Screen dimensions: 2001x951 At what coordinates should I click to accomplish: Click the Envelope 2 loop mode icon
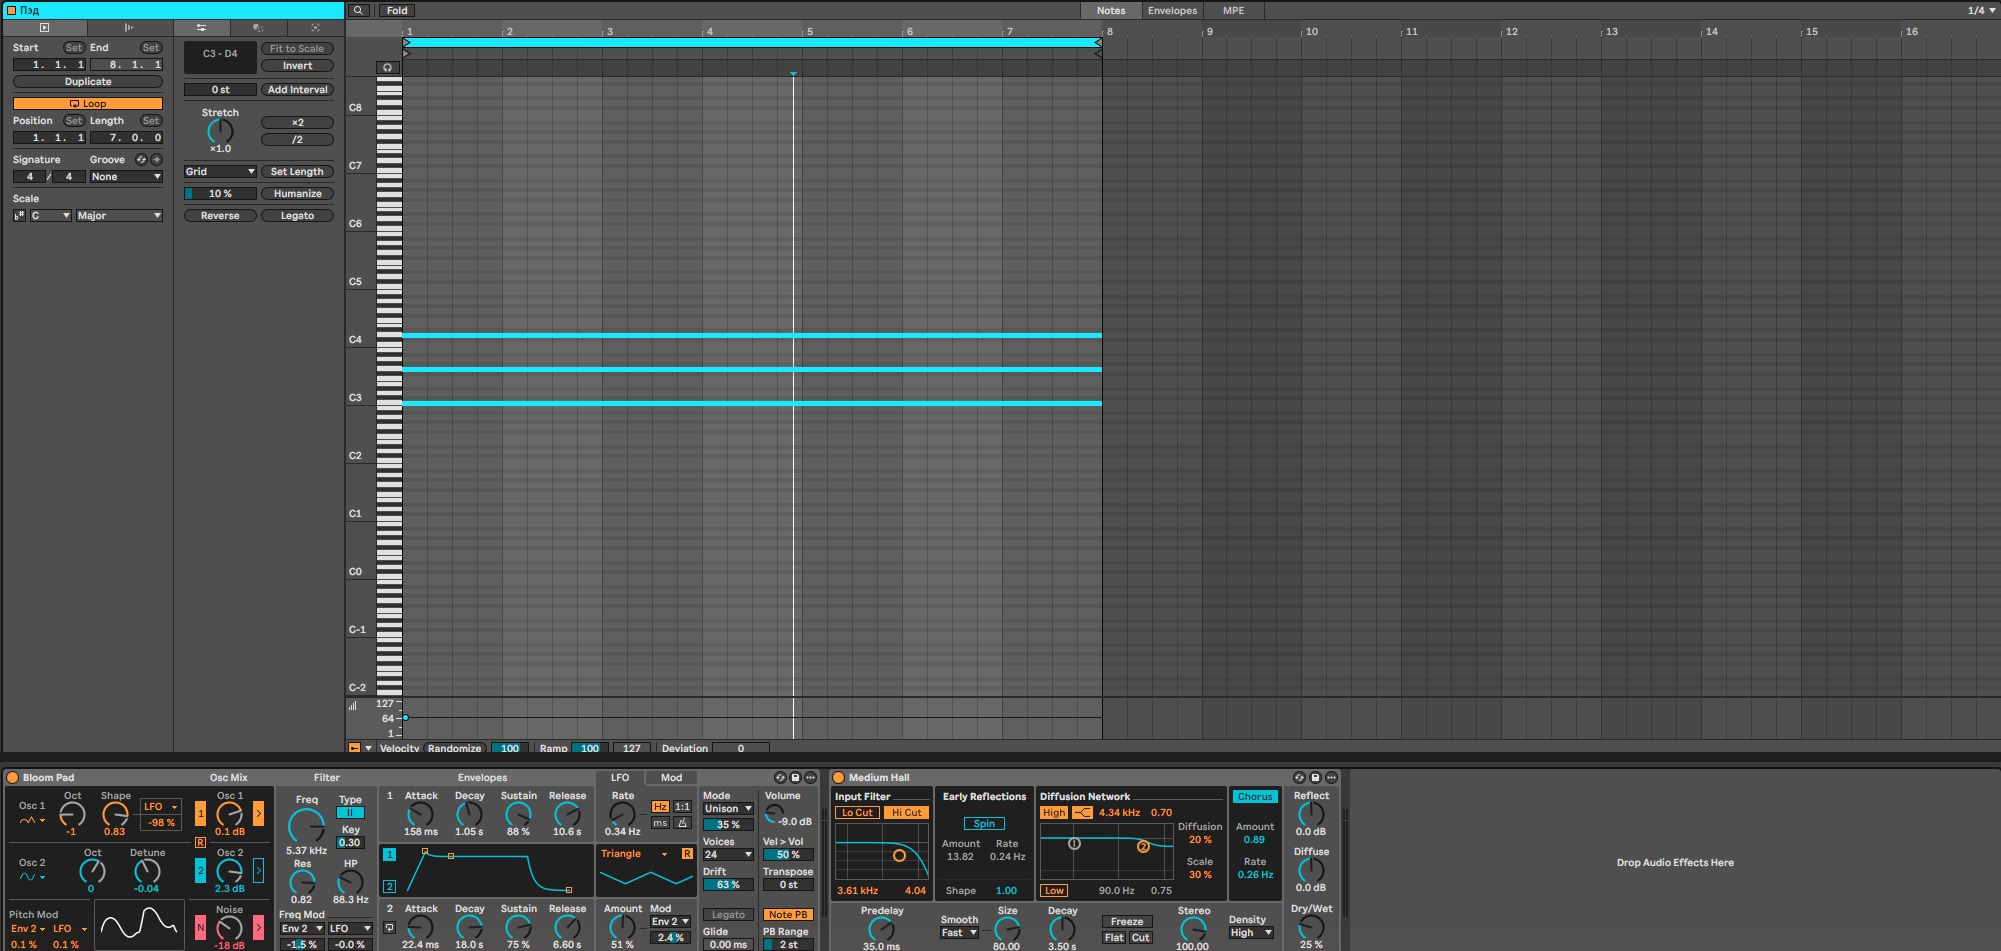pos(390,928)
